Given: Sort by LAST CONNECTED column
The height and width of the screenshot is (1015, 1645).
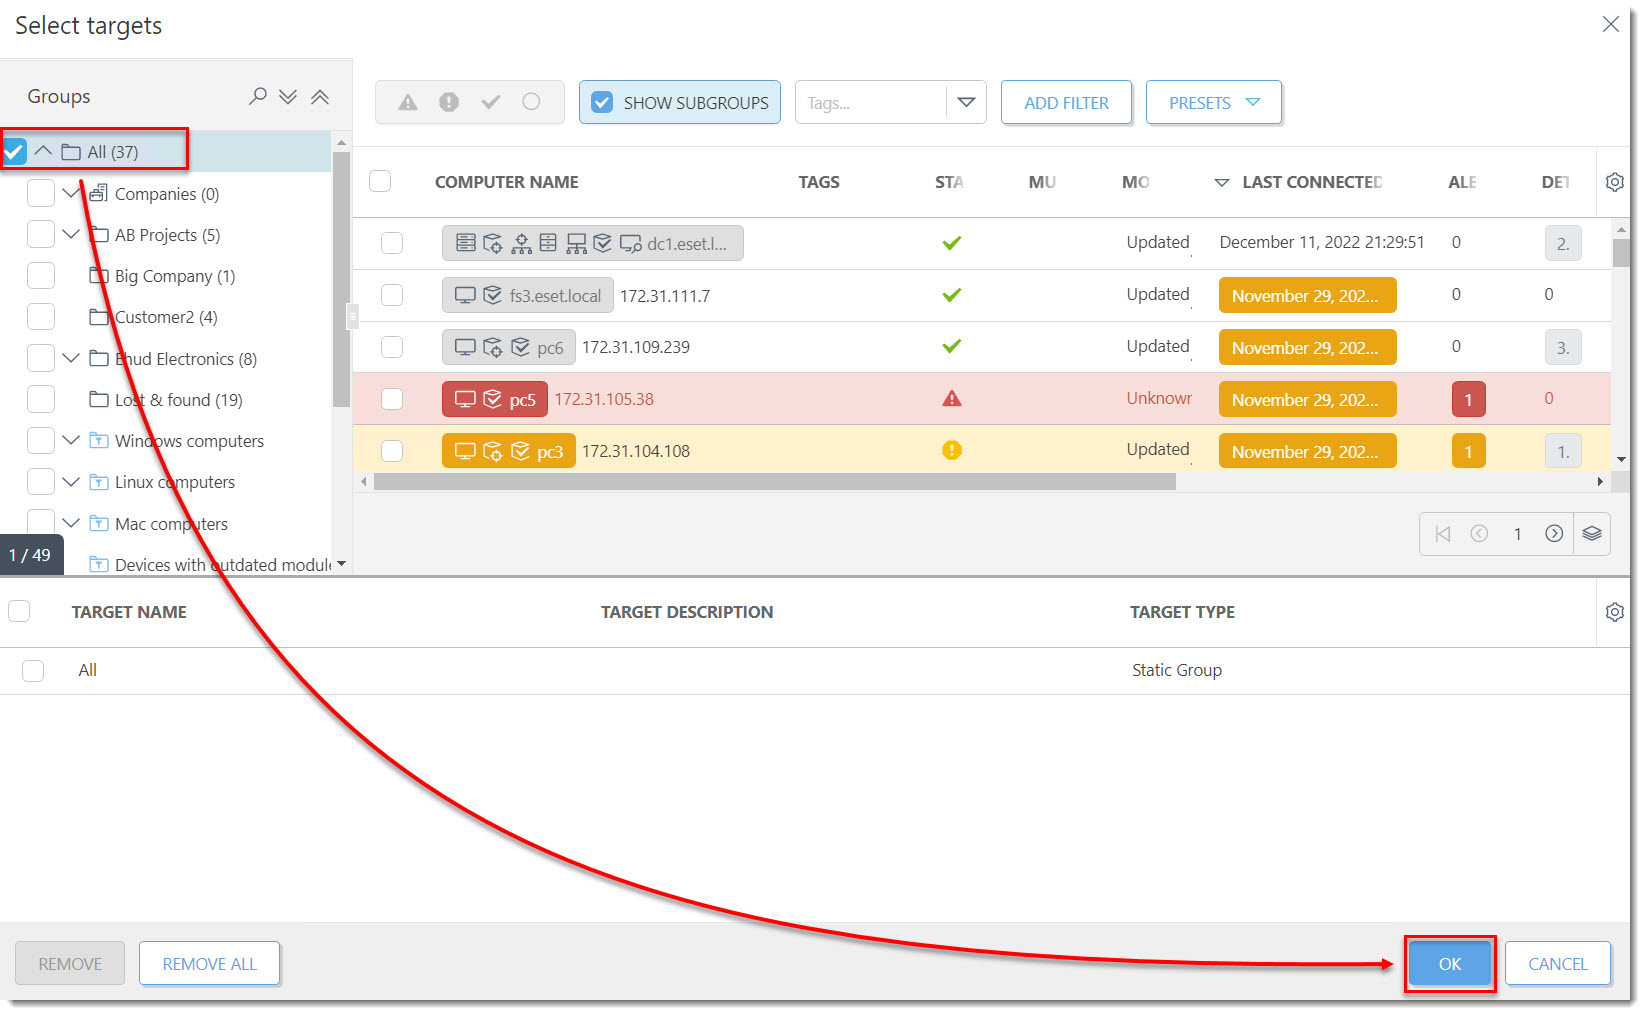Looking at the screenshot, I should tap(1312, 182).
